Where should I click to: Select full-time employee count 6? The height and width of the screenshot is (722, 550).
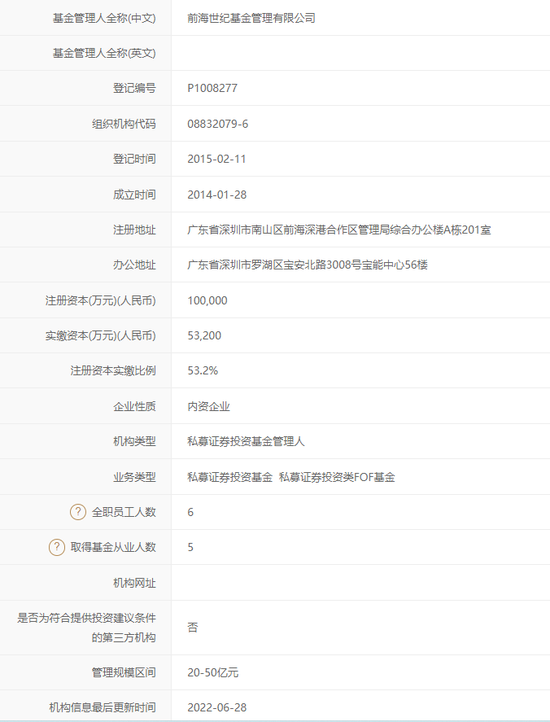point(190,512)
